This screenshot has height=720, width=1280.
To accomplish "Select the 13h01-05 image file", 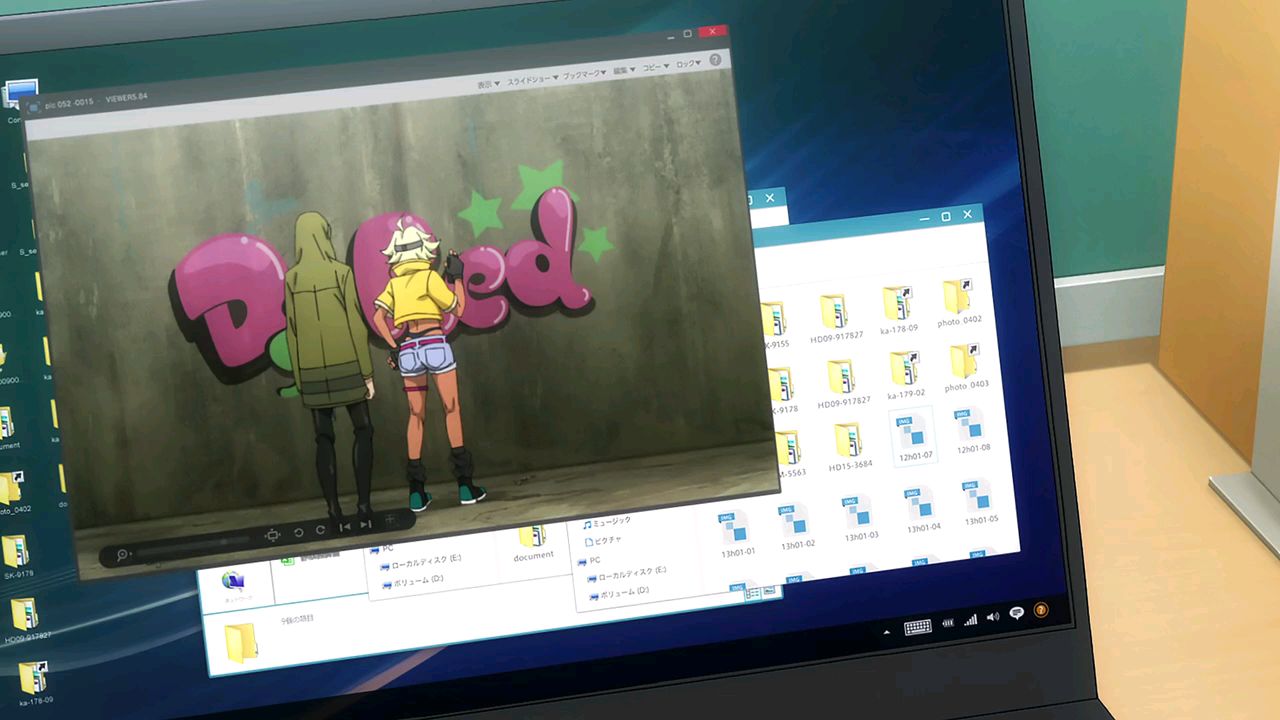I will (x=979, y=502).
